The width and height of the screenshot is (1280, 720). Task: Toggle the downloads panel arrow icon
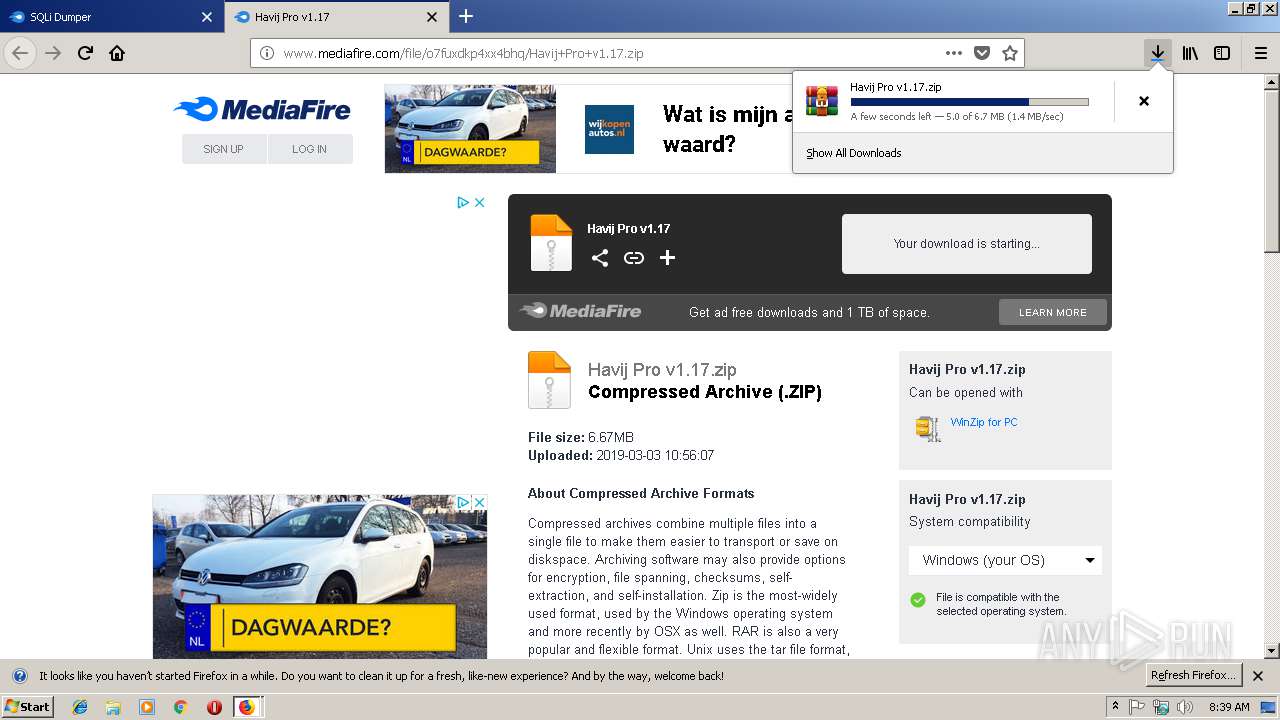coord(1157,53)
